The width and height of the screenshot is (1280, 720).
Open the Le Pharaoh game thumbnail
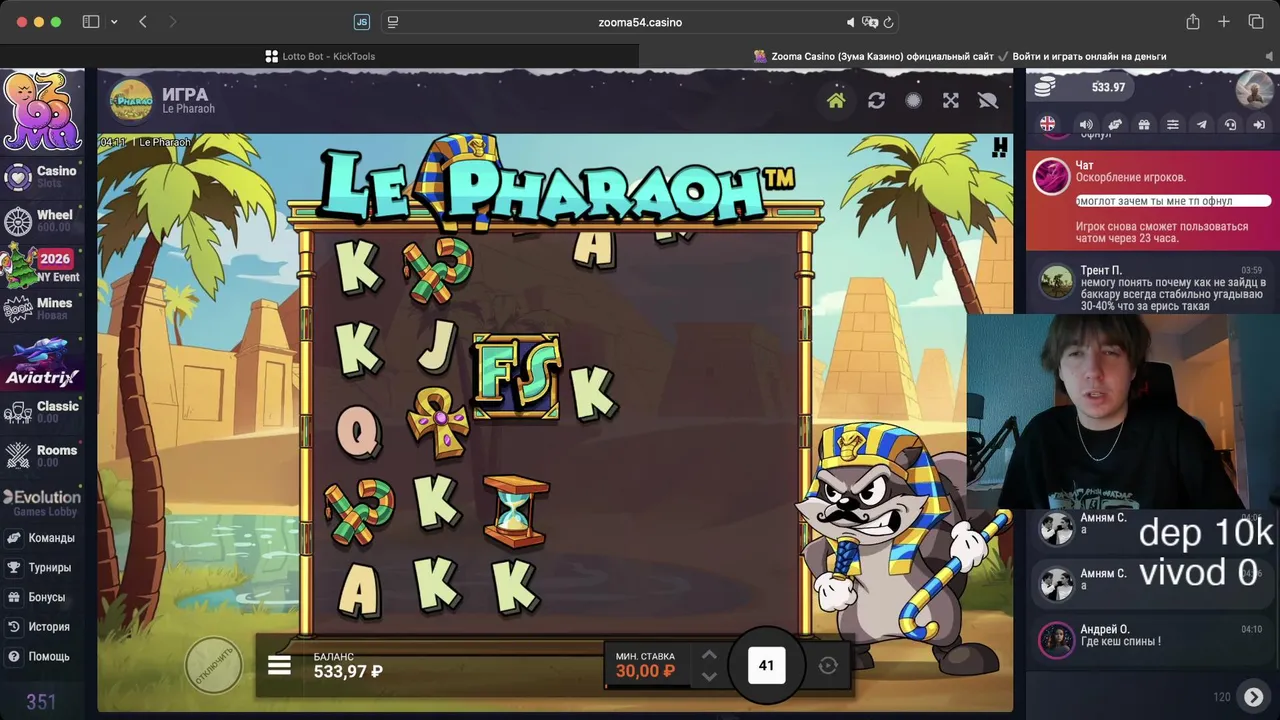pos(131,100)
